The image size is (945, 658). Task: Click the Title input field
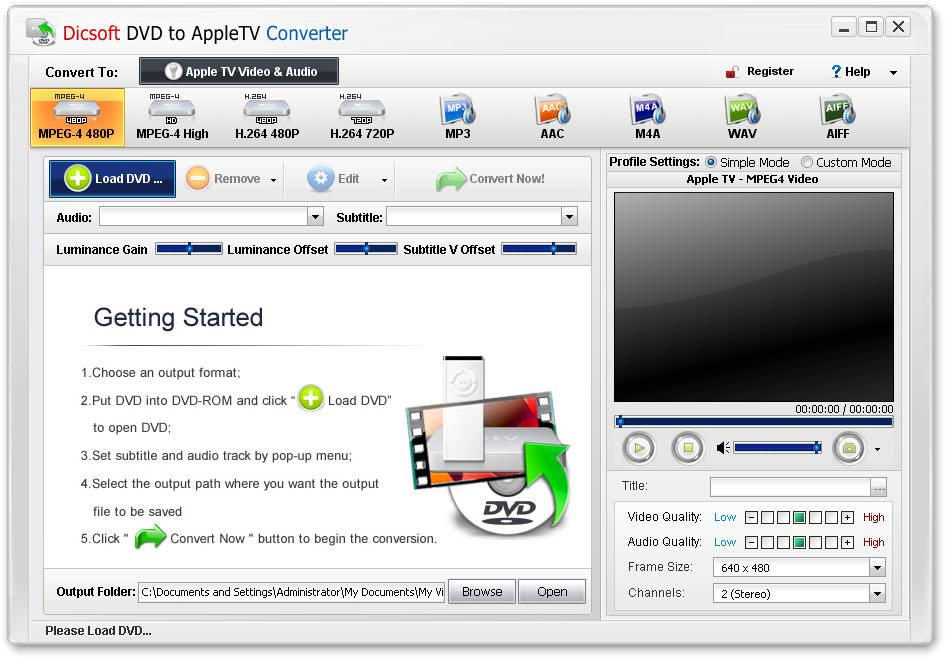790,487
